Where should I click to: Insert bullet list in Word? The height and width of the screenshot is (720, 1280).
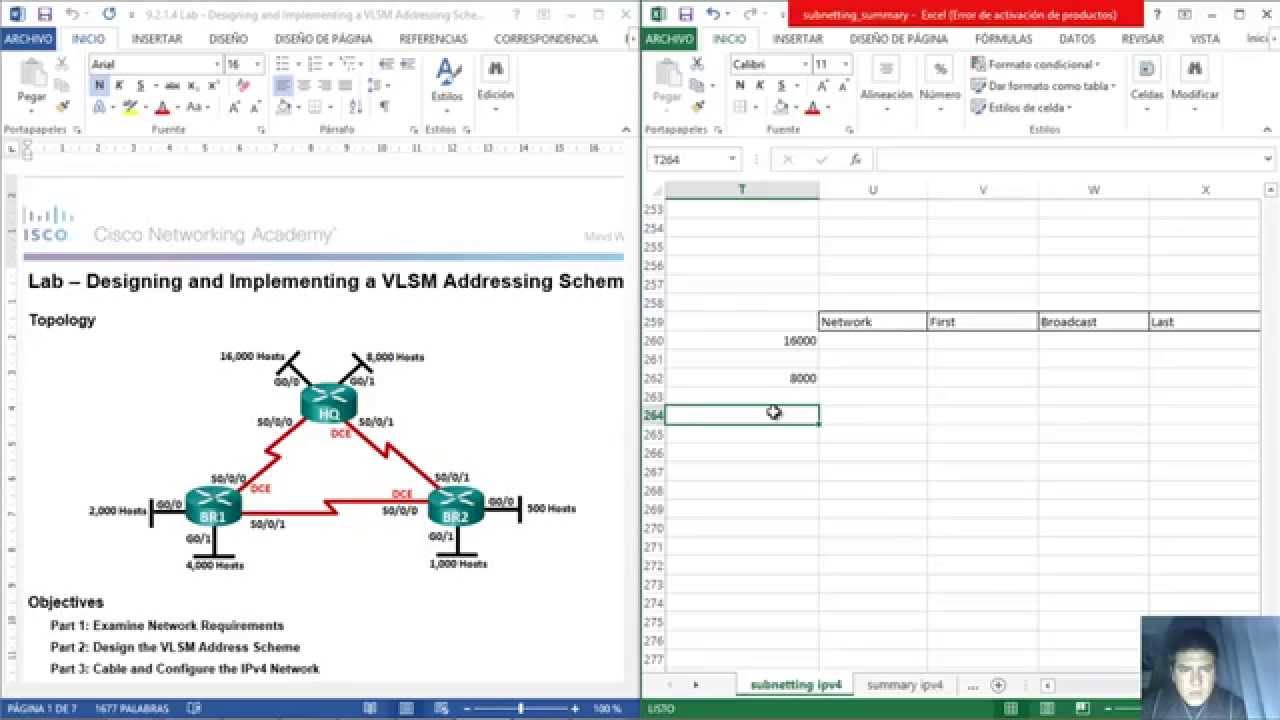(x=284, y=64)
